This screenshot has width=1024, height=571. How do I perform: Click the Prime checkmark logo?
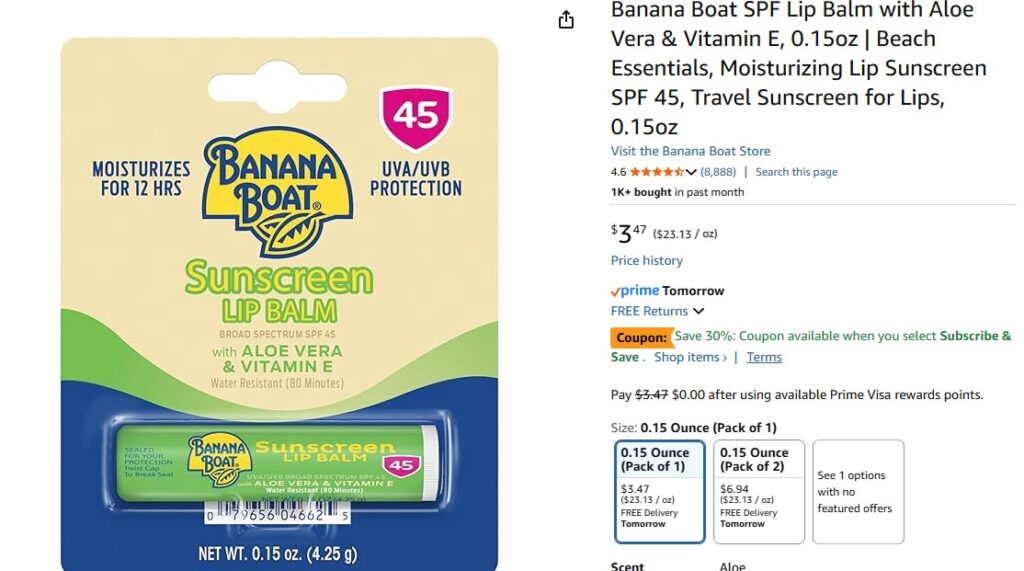[x=635, y=291]
